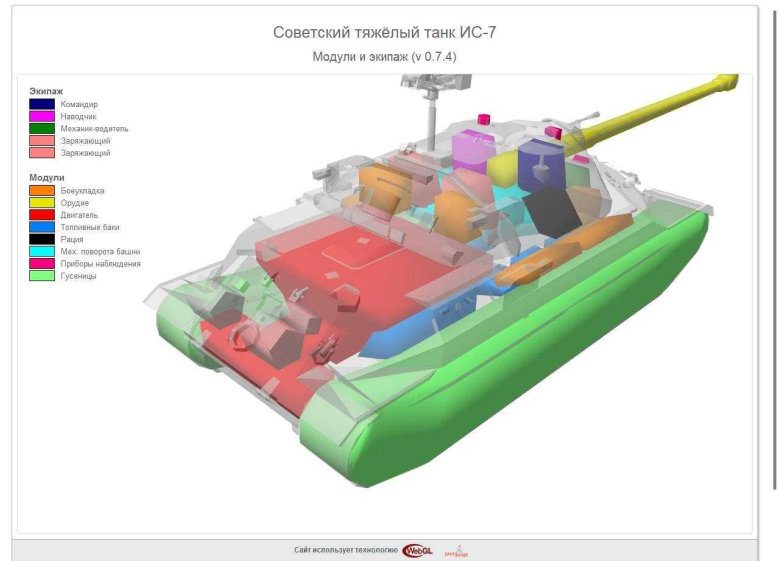Viewport: 780px width, 561px height.
Task: Select the magenta Наводчик swatch
Action: [42, 116]
